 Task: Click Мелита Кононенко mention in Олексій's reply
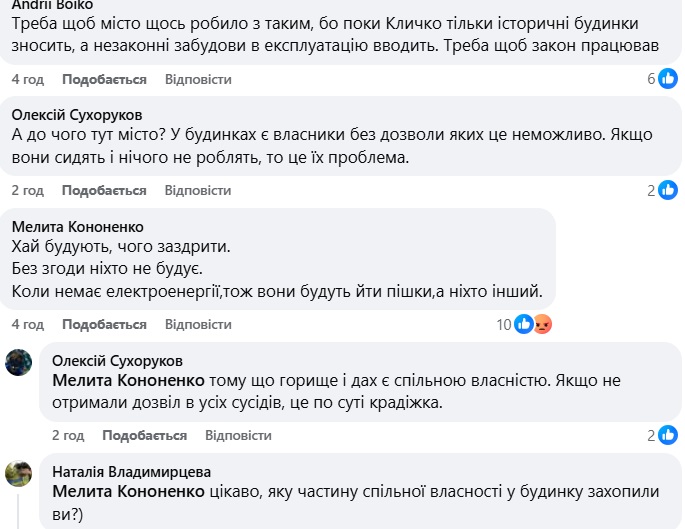pos(128,381)
